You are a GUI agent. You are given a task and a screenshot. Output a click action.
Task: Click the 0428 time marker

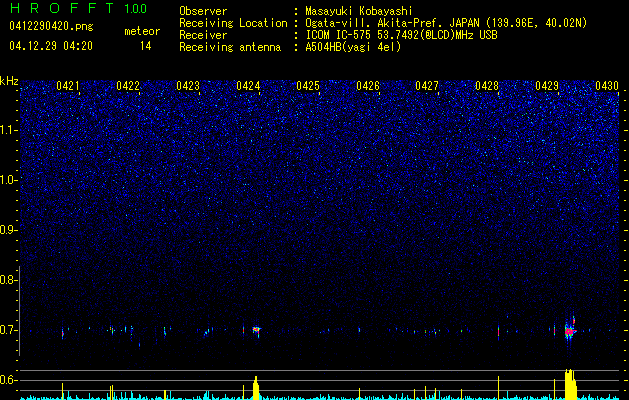pos(487,85)
